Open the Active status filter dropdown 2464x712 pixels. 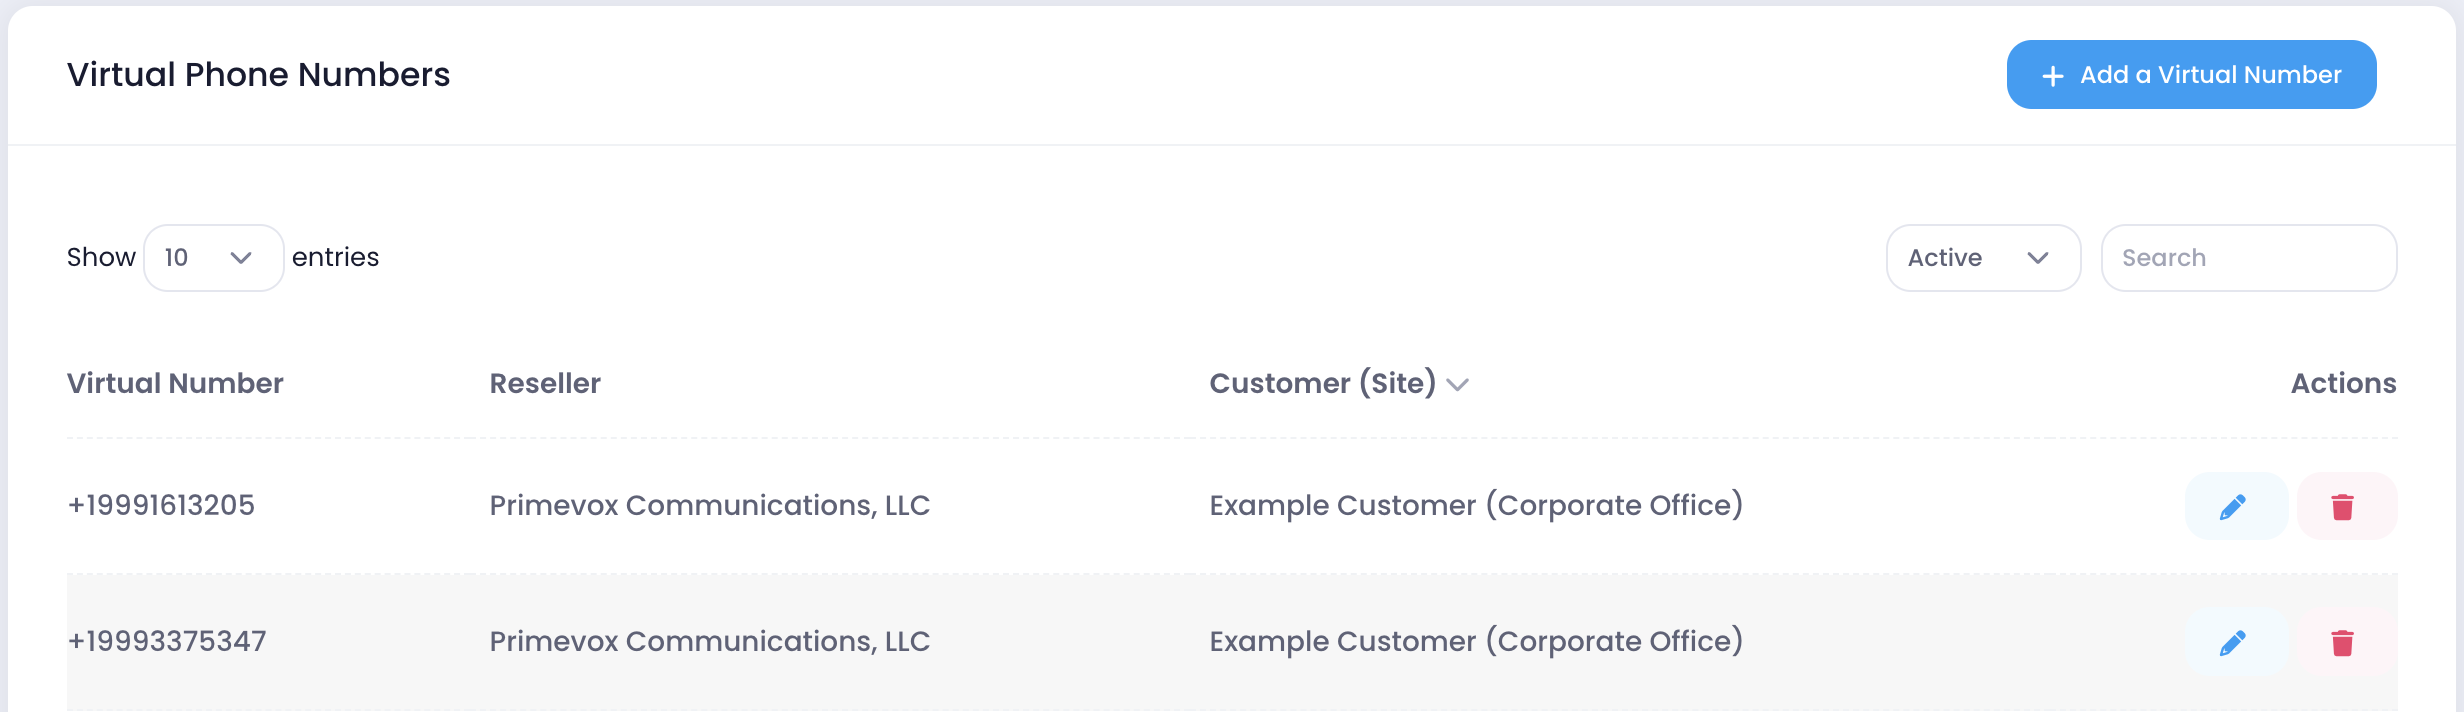1983,258
